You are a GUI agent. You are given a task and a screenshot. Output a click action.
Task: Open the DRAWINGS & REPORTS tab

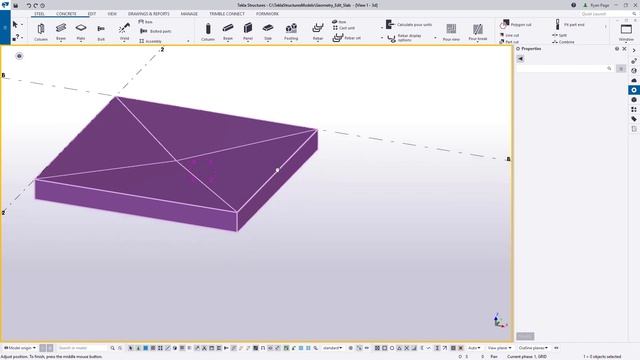point(149,14)
